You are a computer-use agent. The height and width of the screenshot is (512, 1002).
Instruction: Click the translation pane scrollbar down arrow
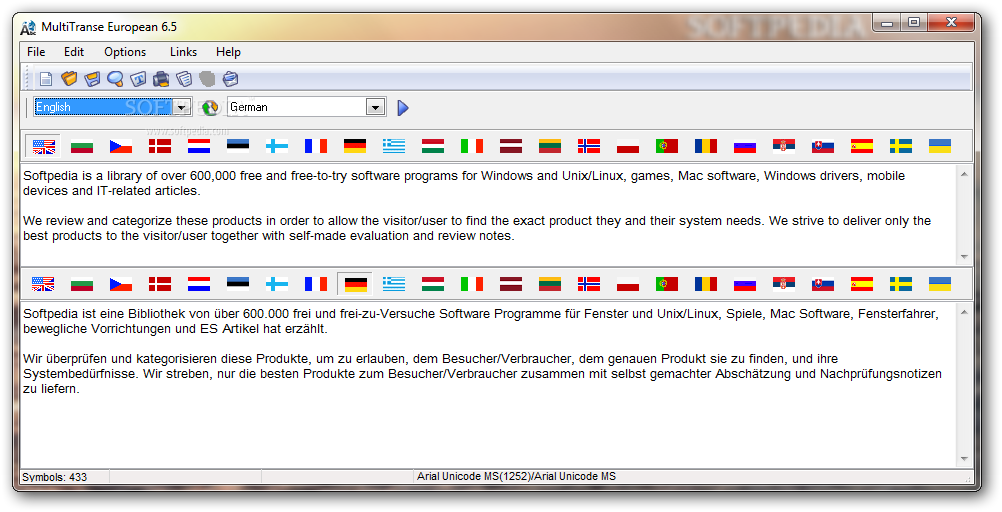point(964,460)
